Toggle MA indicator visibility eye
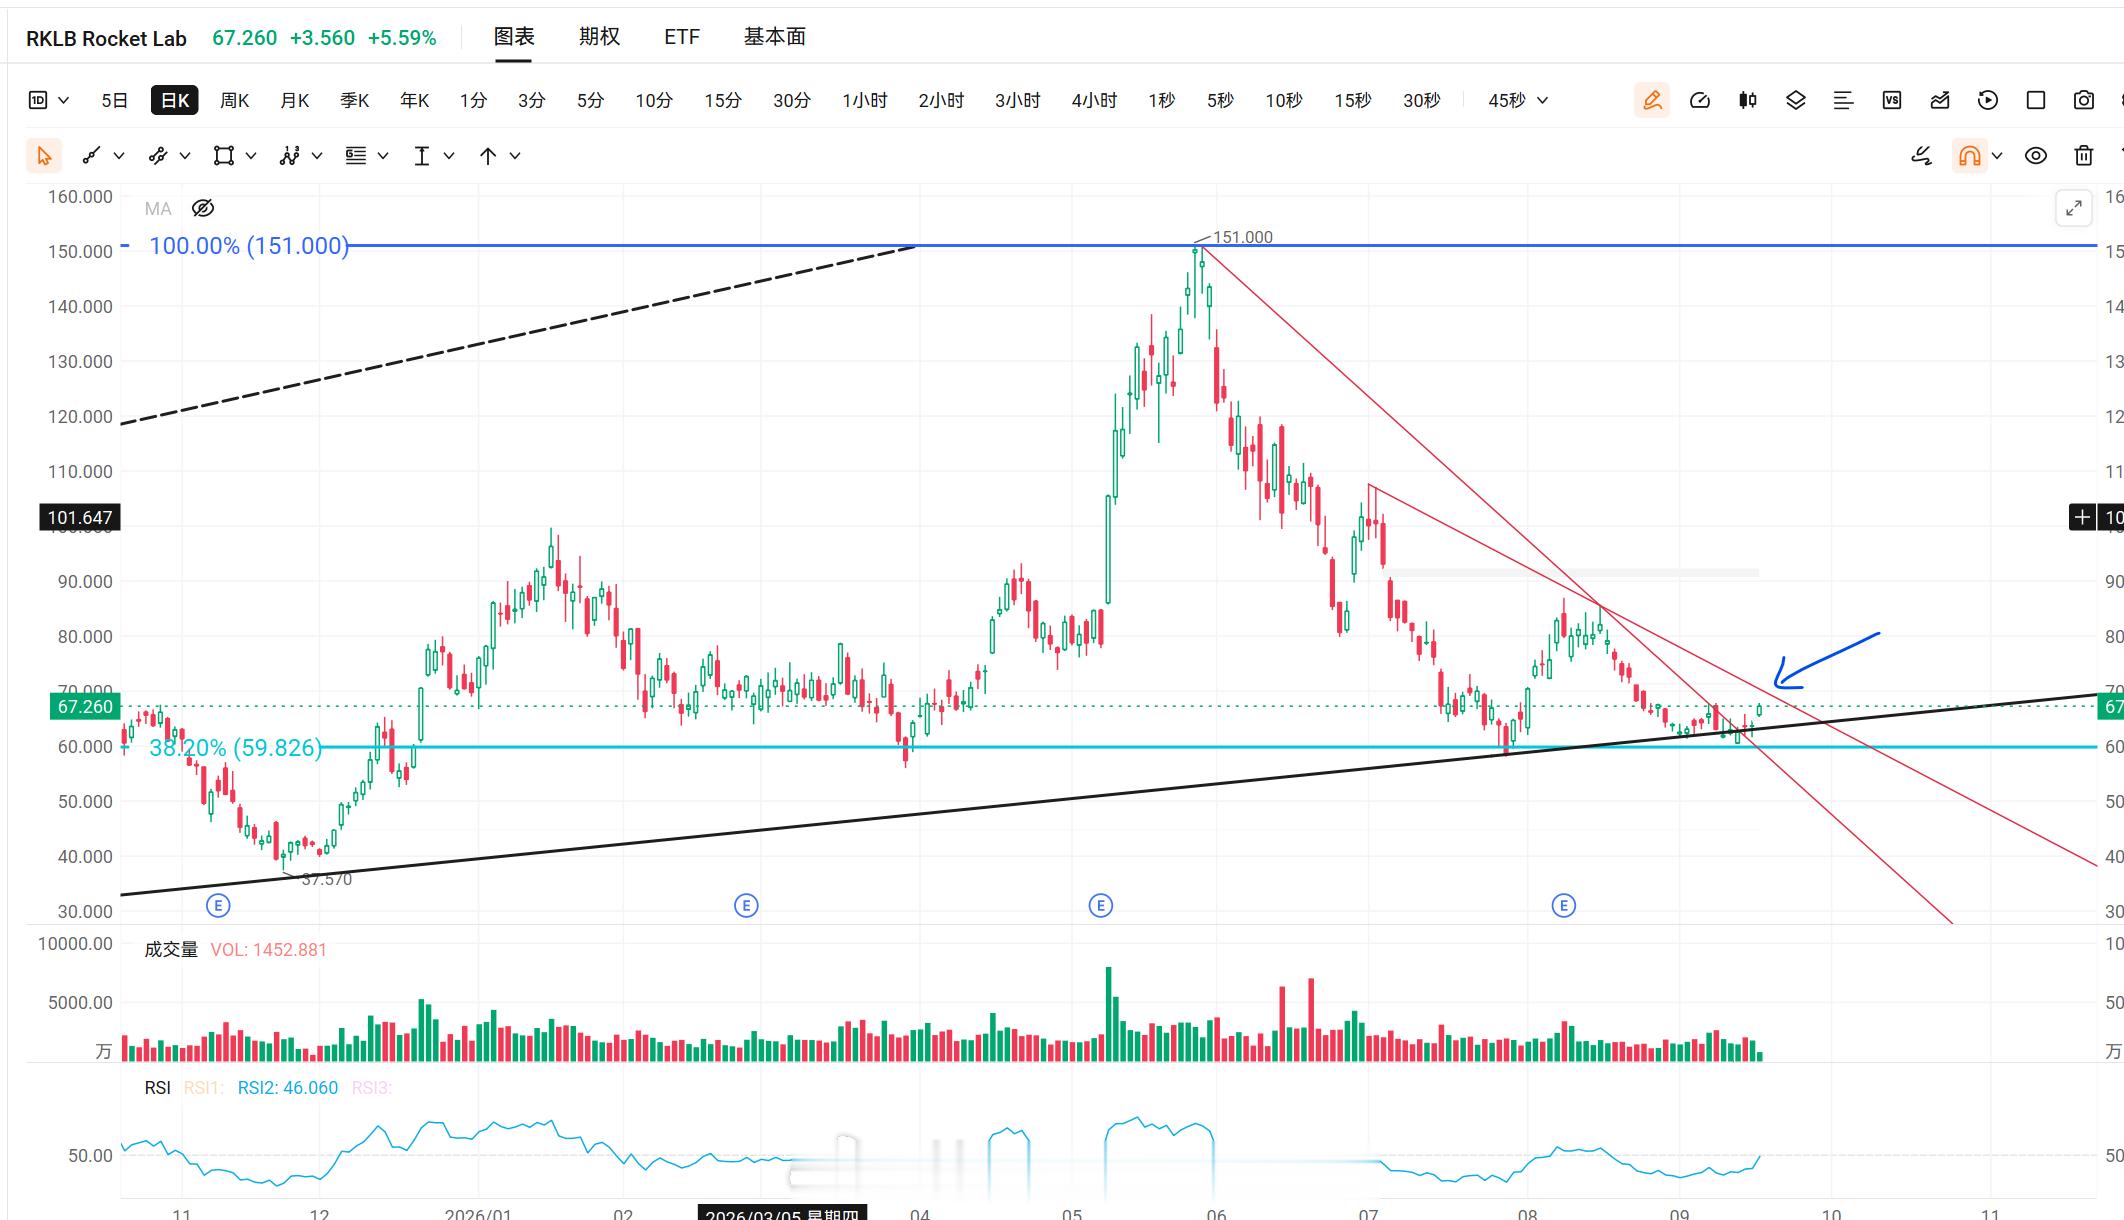2124x1220 pixels. click(x=203, y=208)
